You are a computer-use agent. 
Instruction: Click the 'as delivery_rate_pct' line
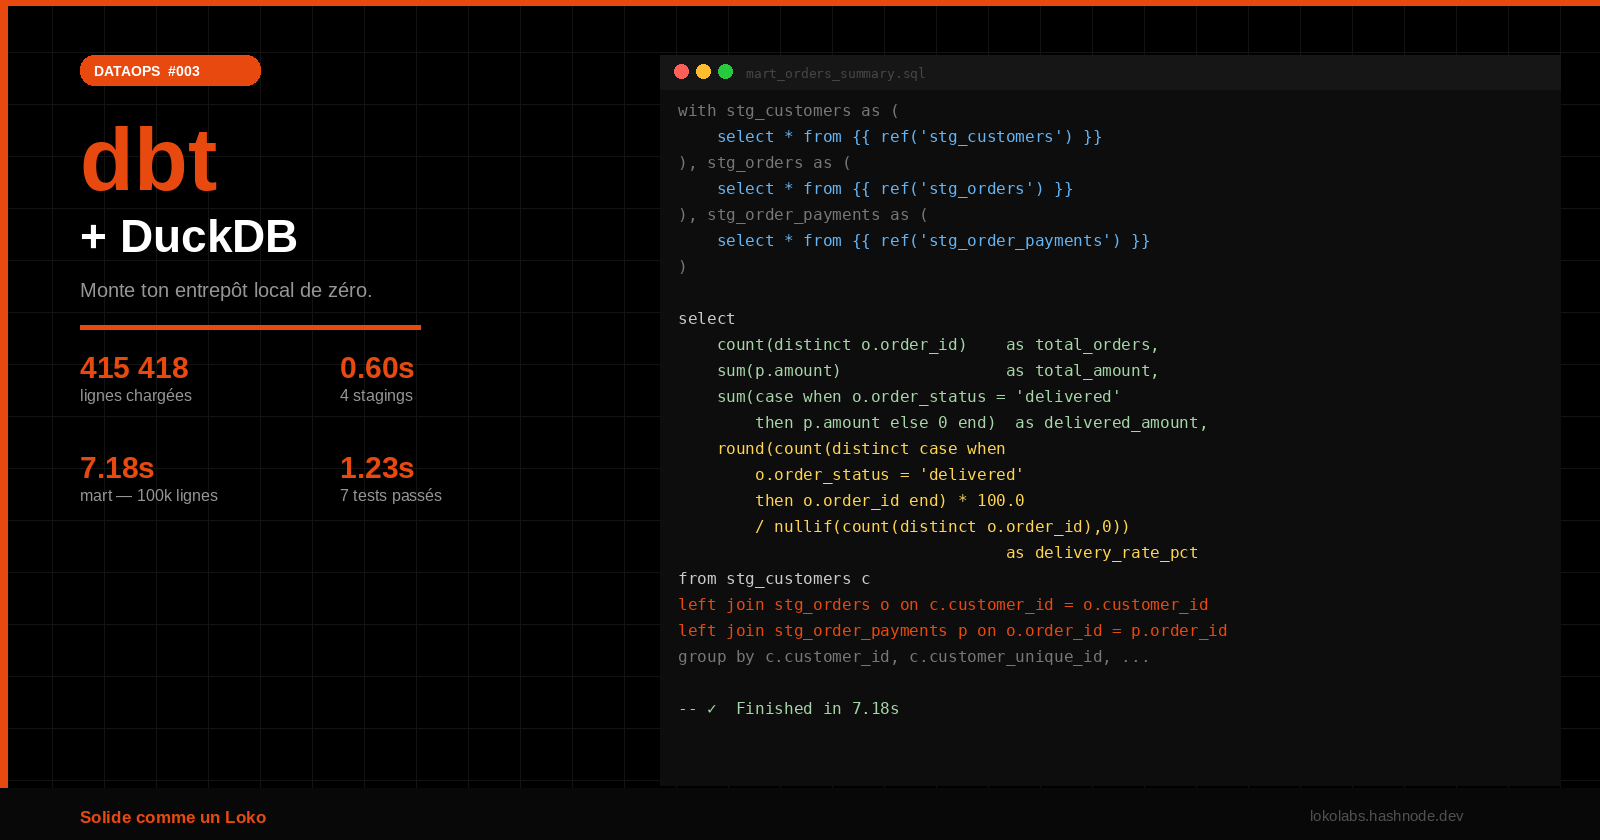coord(1102,553)
